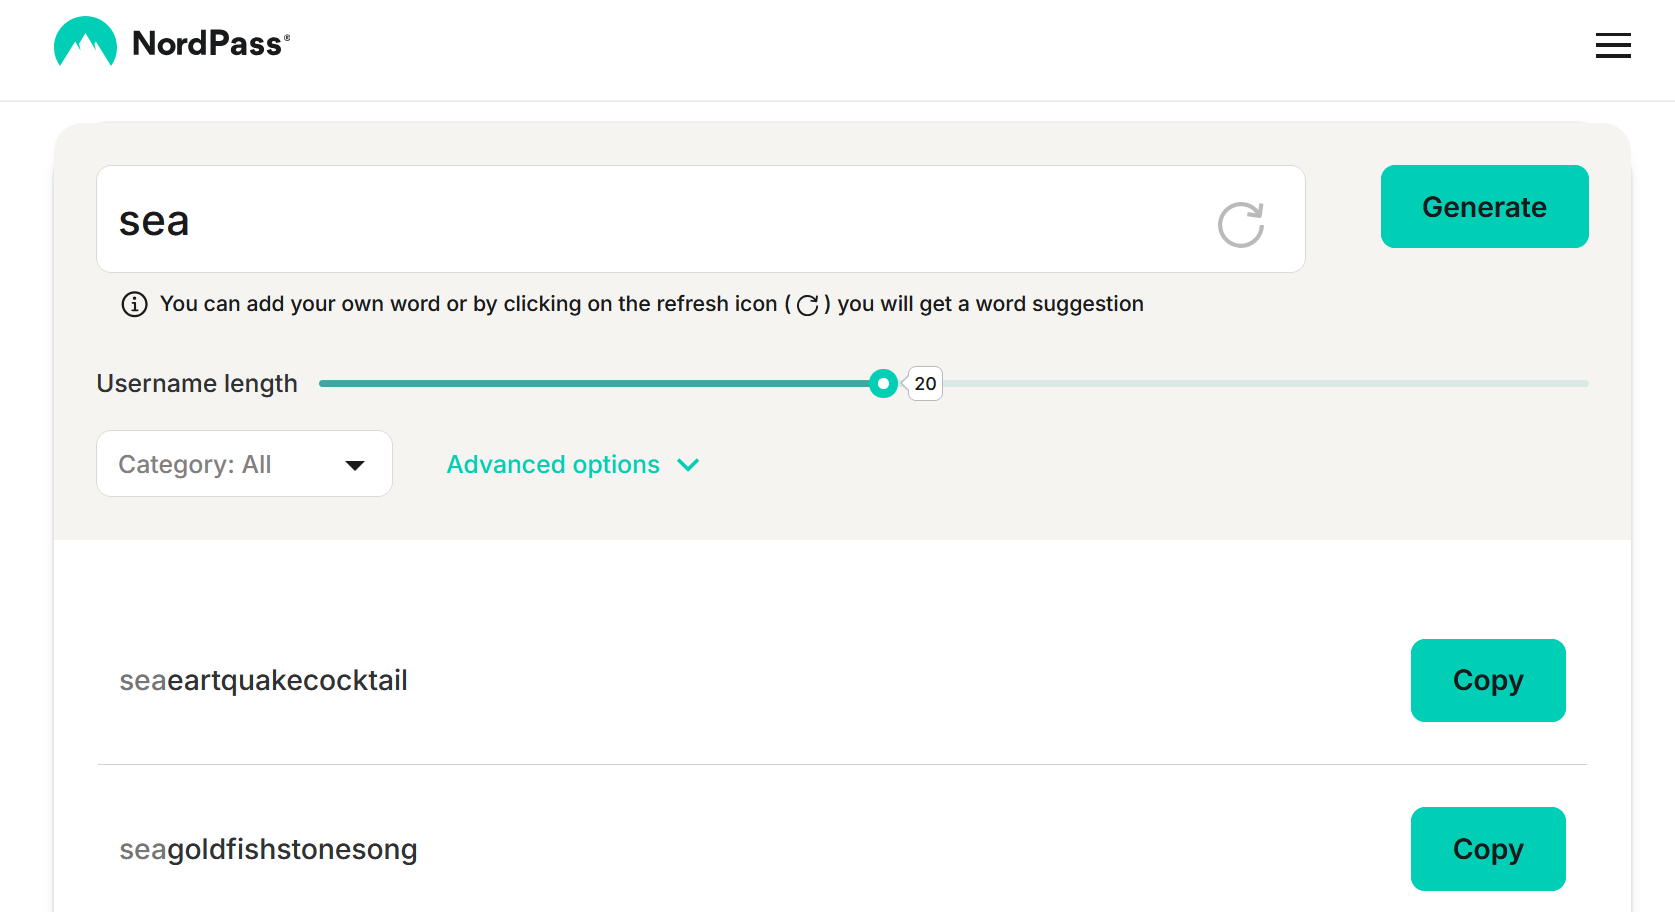The width and height of the screenshot is (1675, 912).
Task: Click the NordPass mountain logo icon
Action: click(85, 43)
